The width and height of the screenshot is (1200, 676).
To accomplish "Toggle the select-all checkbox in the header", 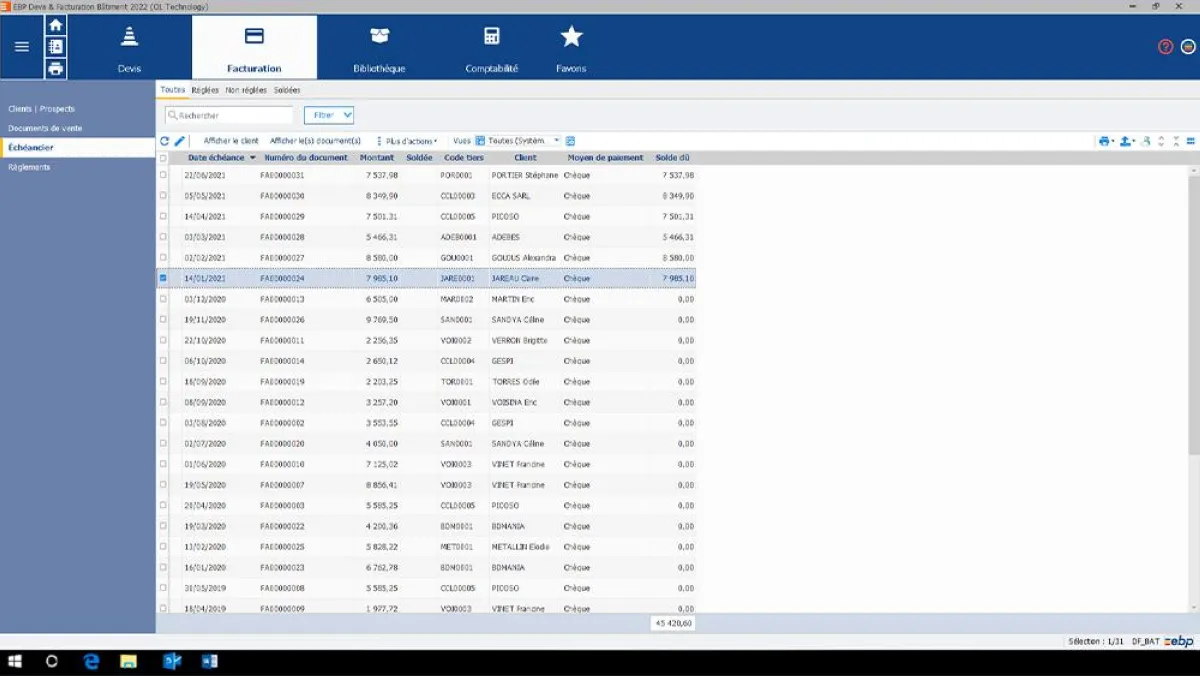I will (x=163, y=158).
